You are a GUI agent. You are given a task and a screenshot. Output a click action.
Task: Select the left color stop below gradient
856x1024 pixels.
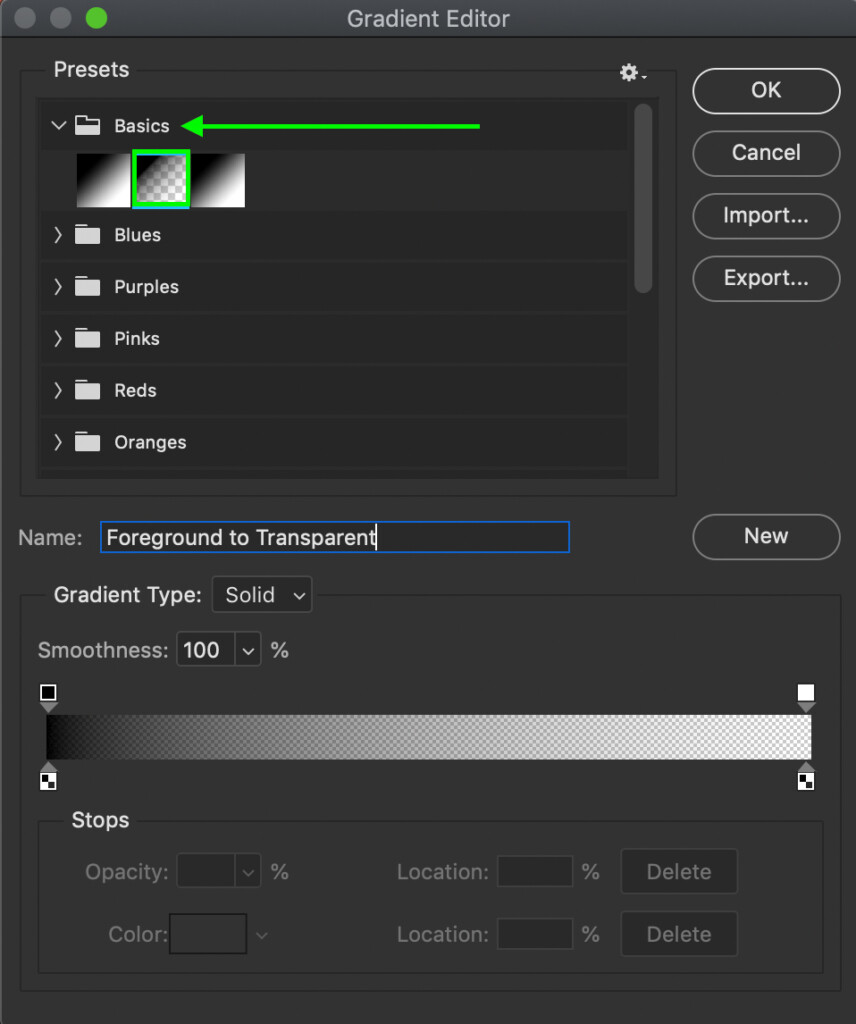(48, 779)
